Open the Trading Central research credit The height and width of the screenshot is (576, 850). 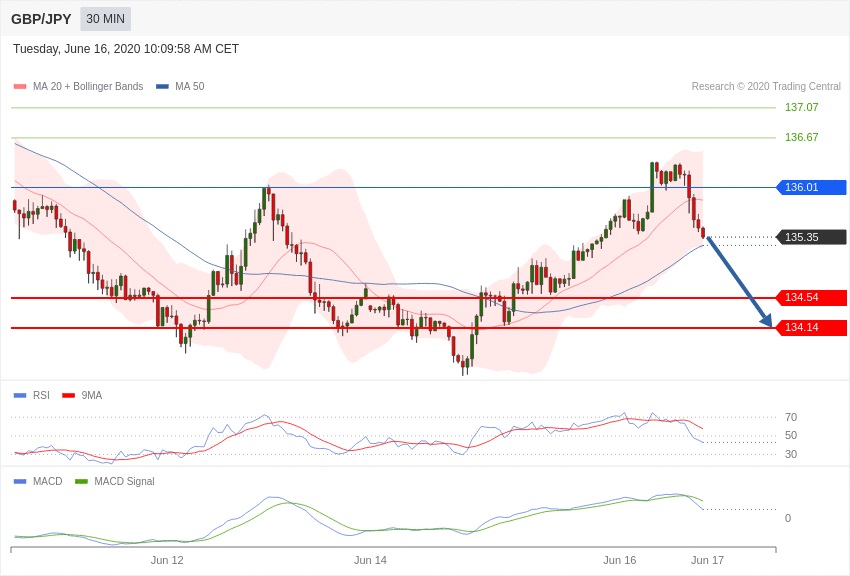click(x=766, y=87)
